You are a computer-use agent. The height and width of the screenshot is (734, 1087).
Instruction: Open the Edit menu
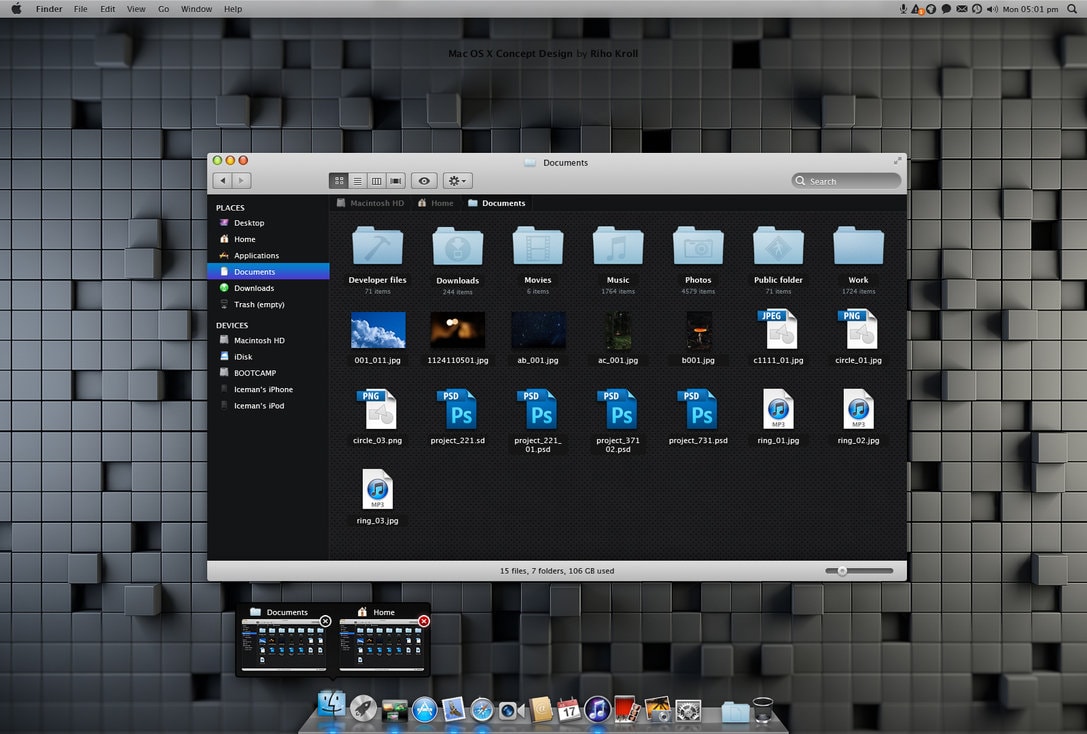[x=107, y=9]
